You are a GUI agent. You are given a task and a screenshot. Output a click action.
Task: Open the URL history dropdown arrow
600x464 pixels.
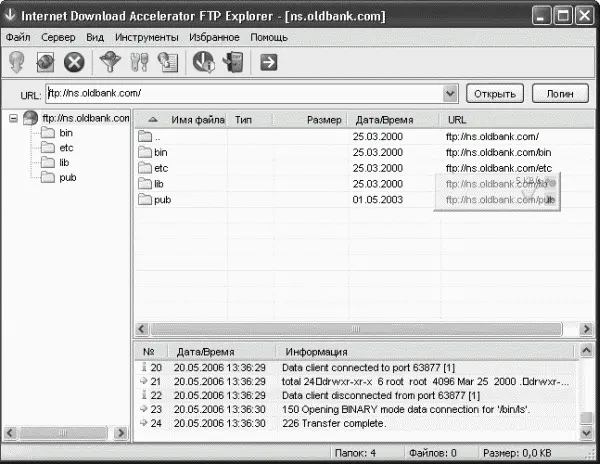450,93
